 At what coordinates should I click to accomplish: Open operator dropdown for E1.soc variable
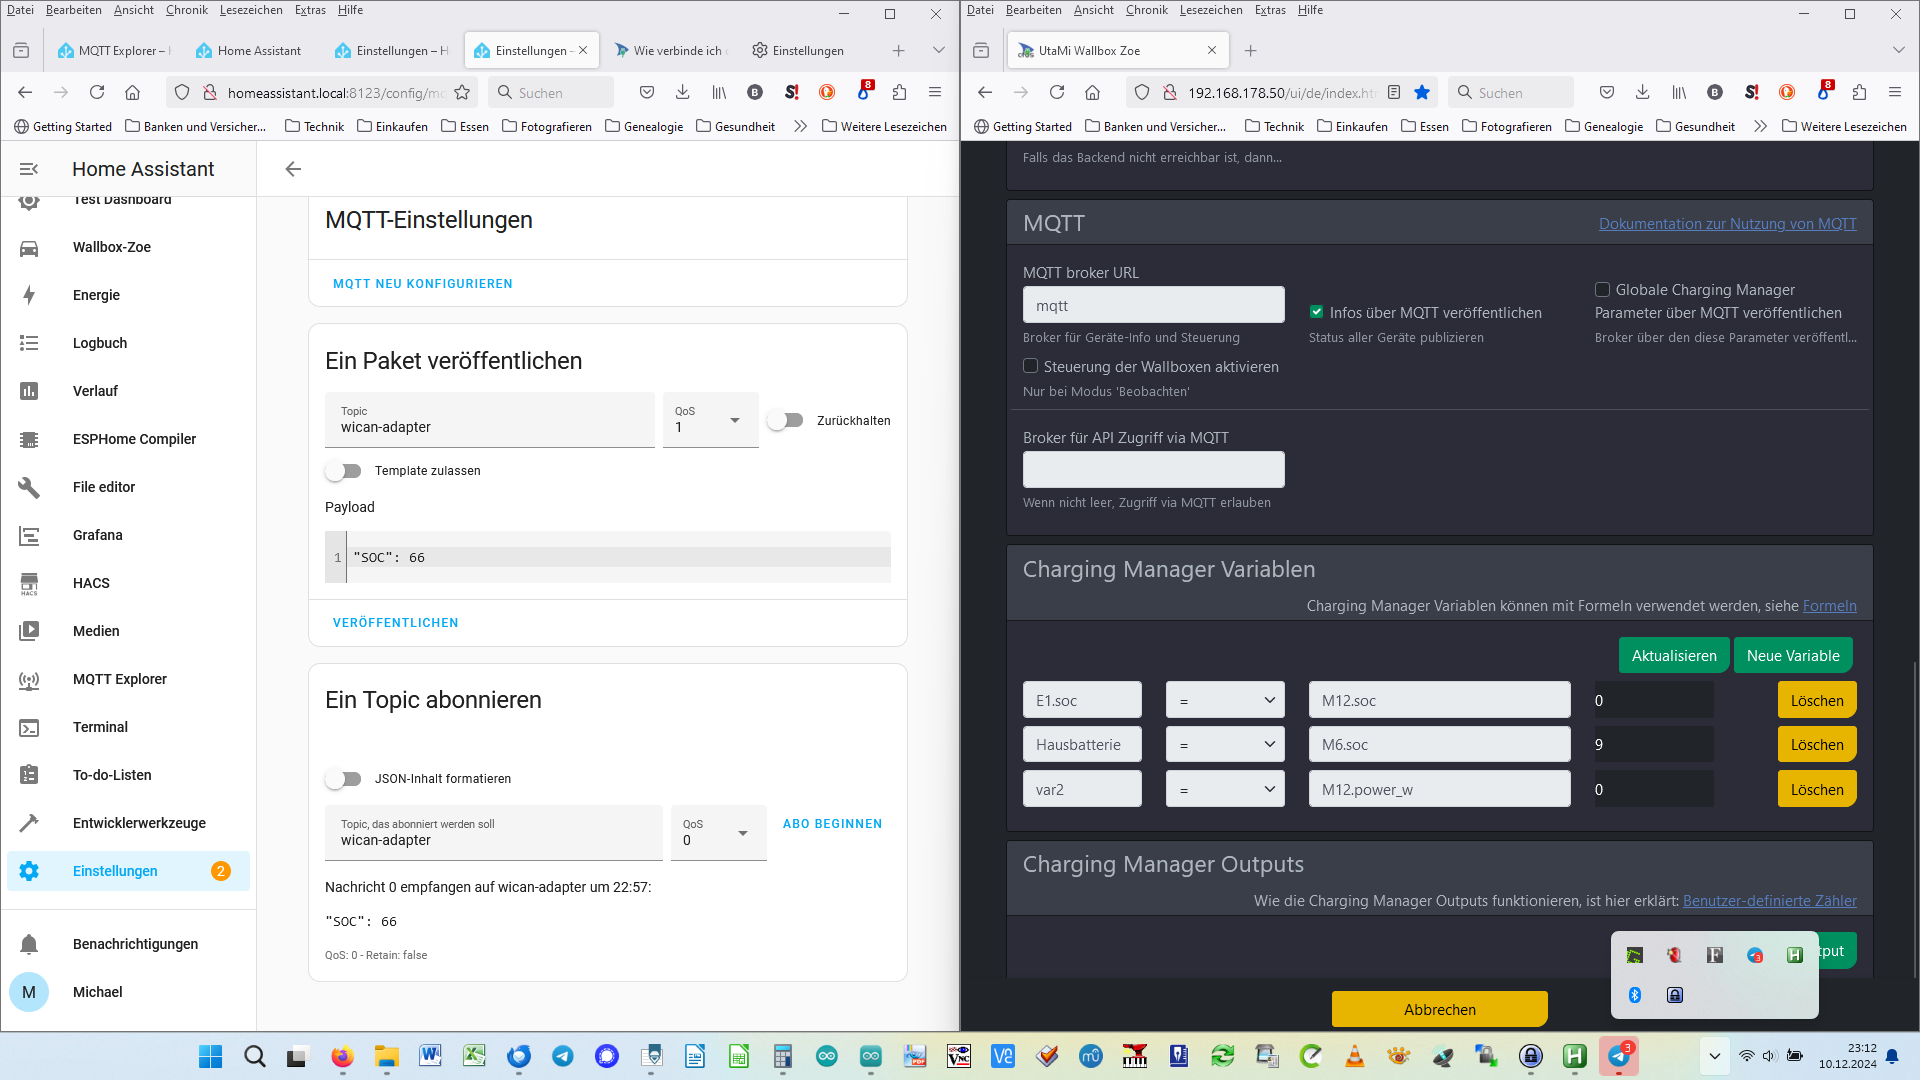[x=1225, y=701]
